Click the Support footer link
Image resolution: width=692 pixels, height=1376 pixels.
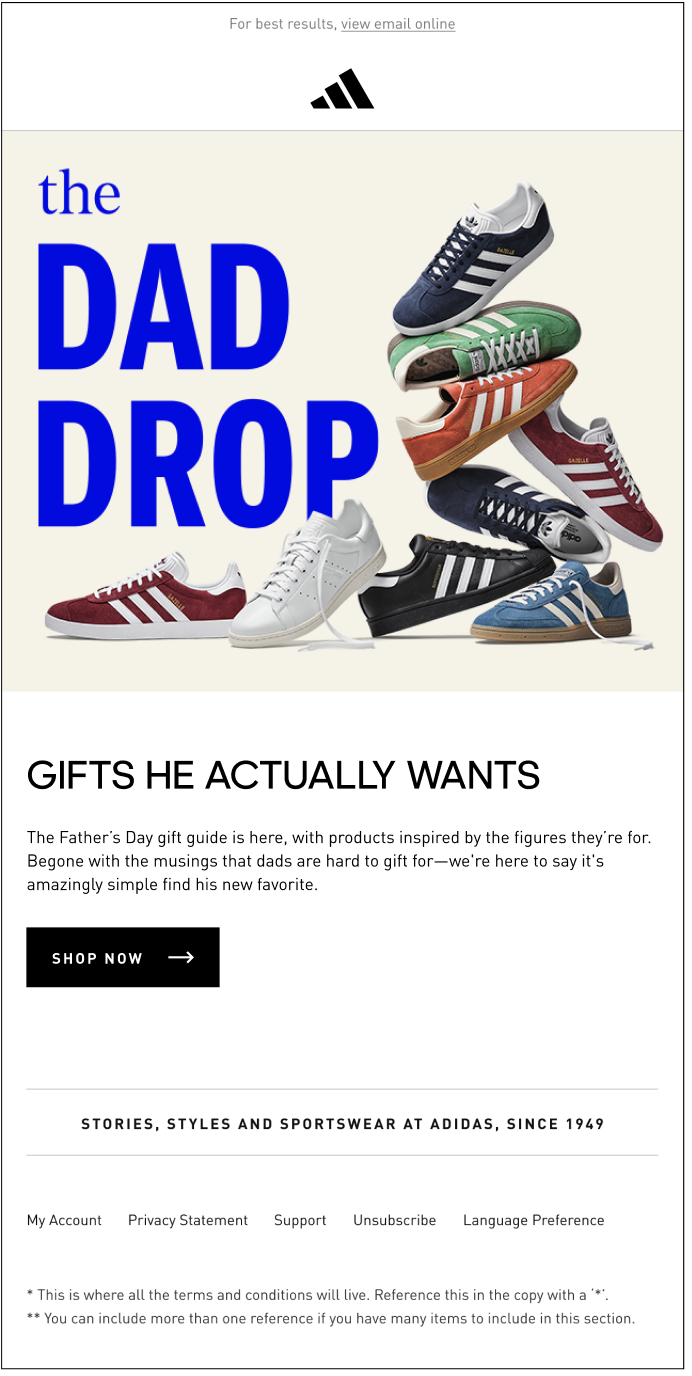[x=300, y=1220]
